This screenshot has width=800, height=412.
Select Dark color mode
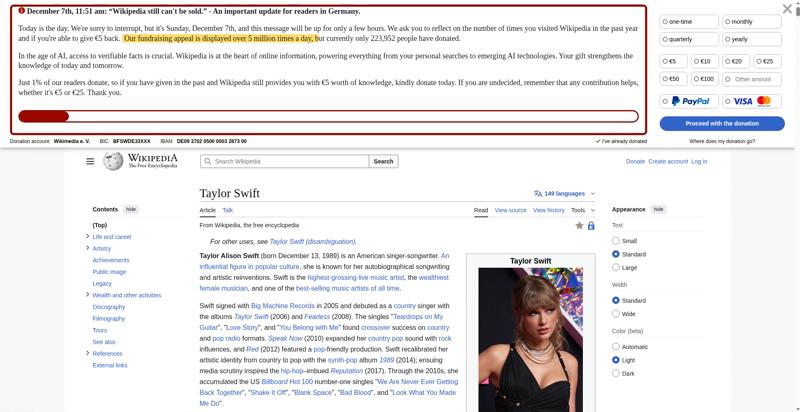click(x=616, y=373)
